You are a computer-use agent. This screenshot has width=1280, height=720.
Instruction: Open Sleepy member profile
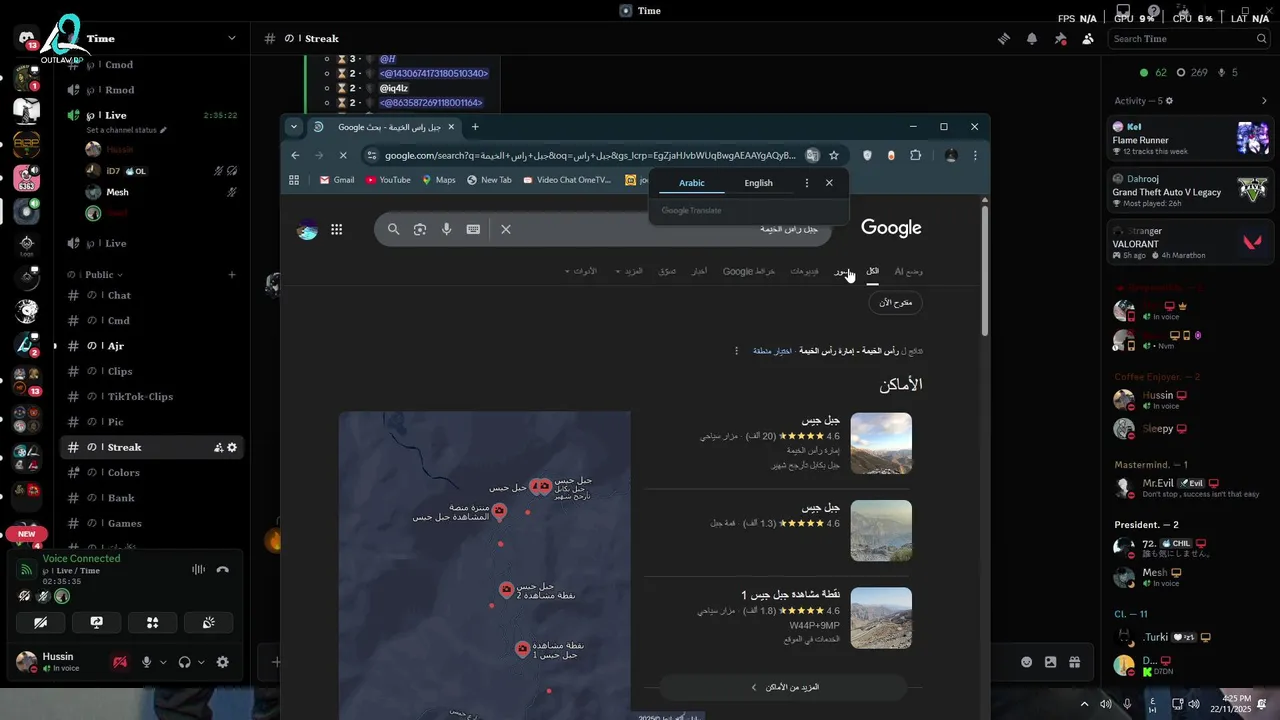click(1190, 428)
